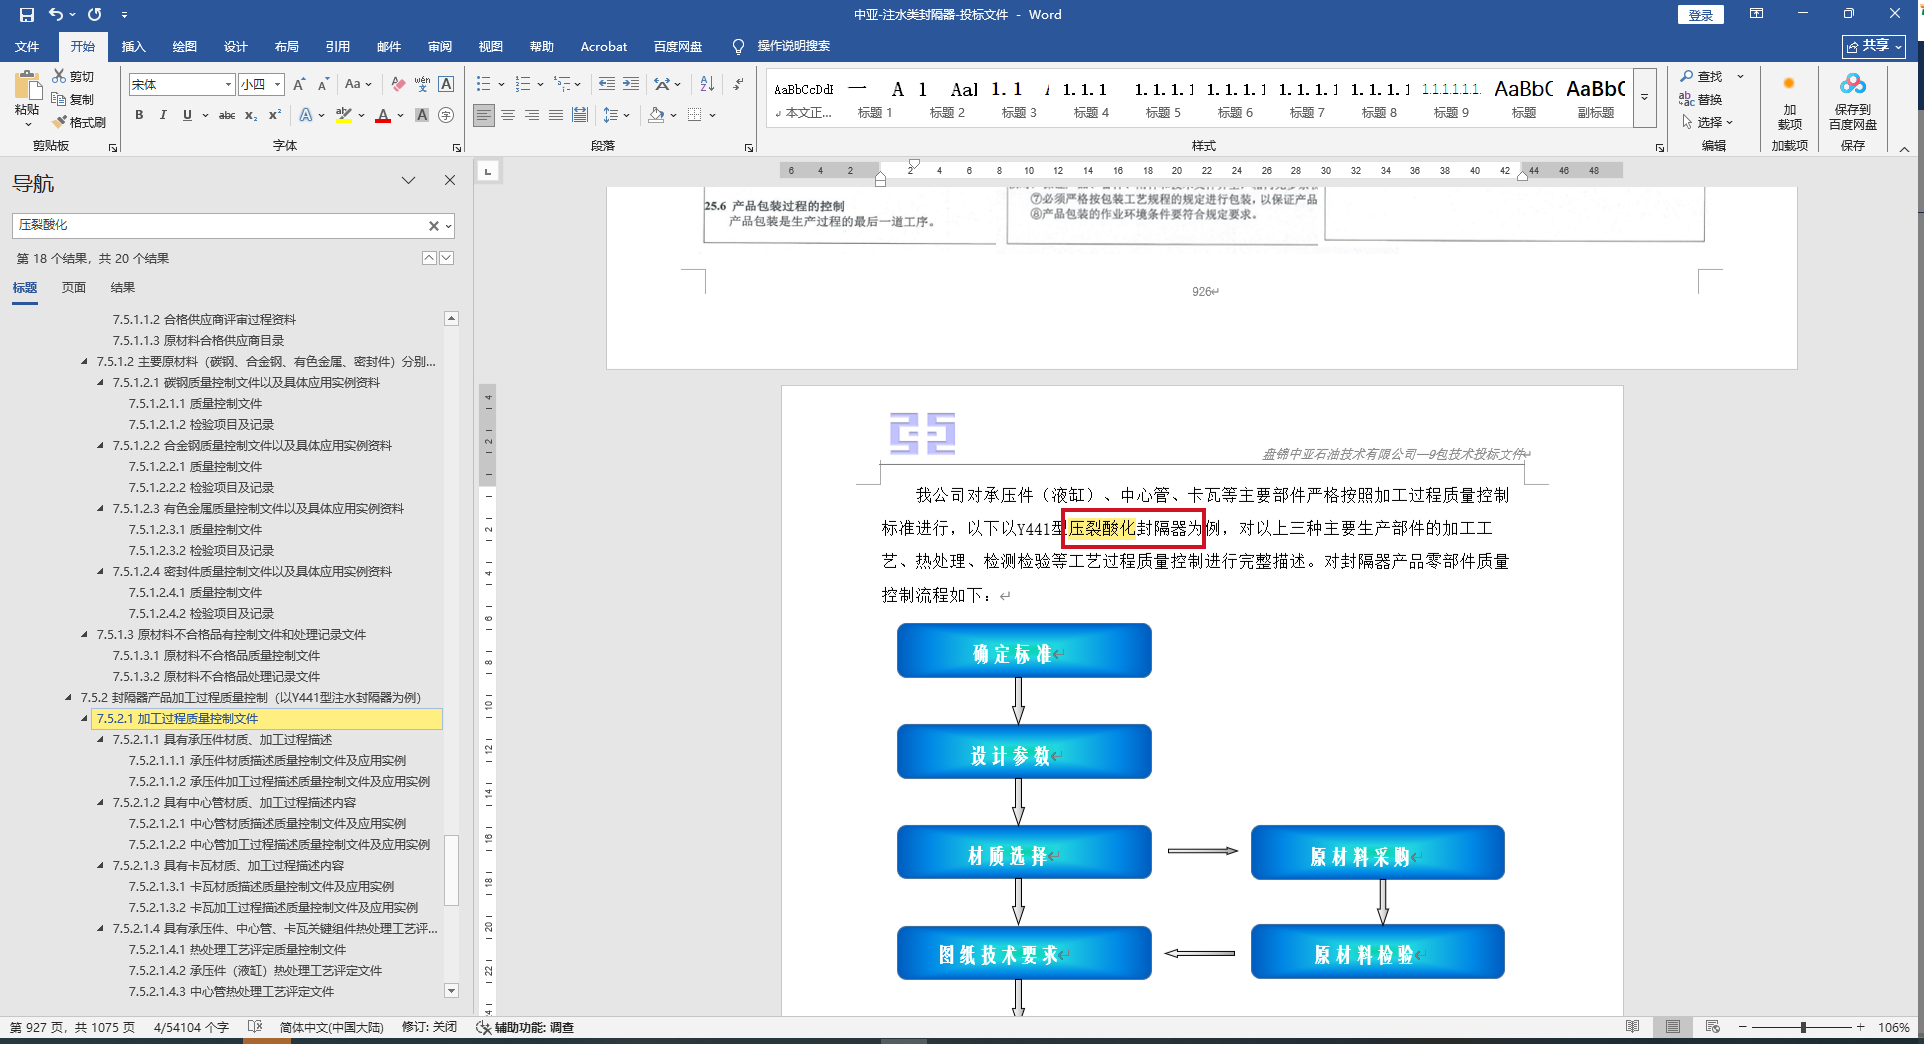Apply distributed alignment to the paragraph
Image resolution: width=1924 pixels, height=1044 pixels.
point(580,115)
